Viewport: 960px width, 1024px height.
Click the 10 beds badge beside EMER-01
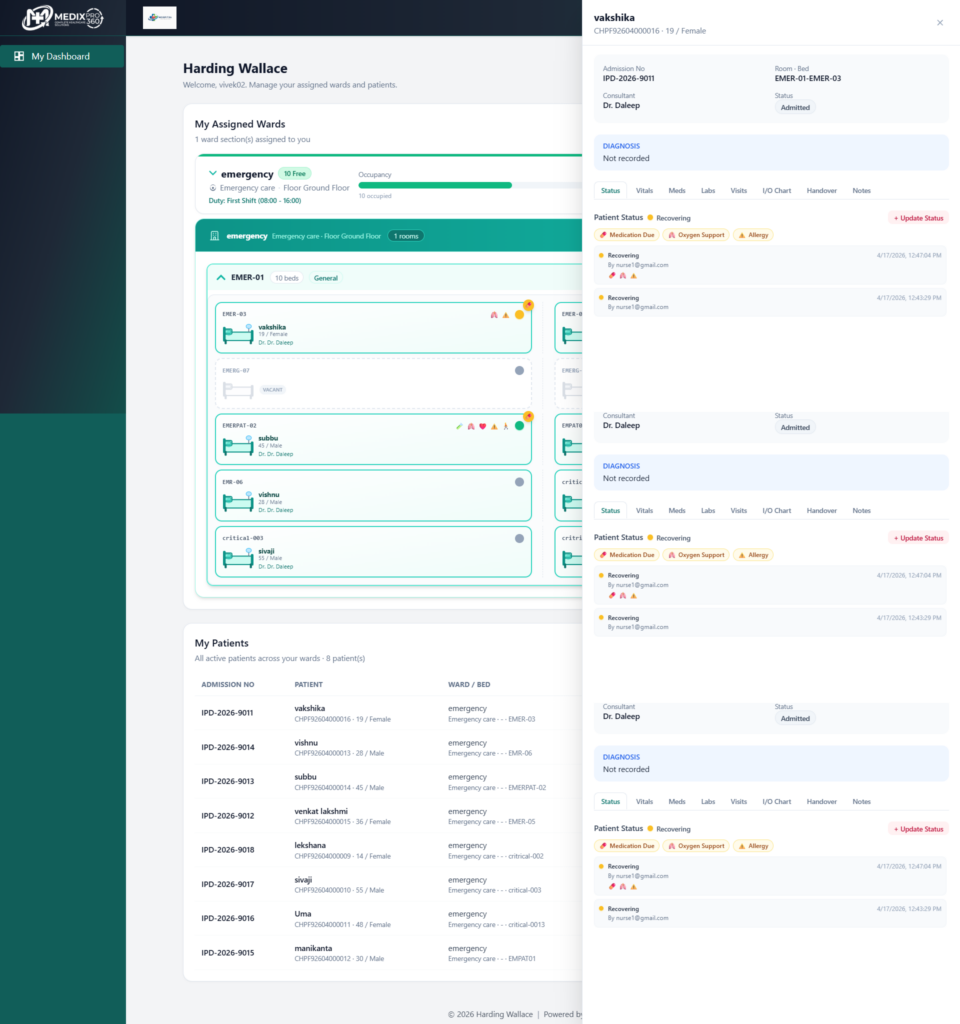tap(287, 278)
